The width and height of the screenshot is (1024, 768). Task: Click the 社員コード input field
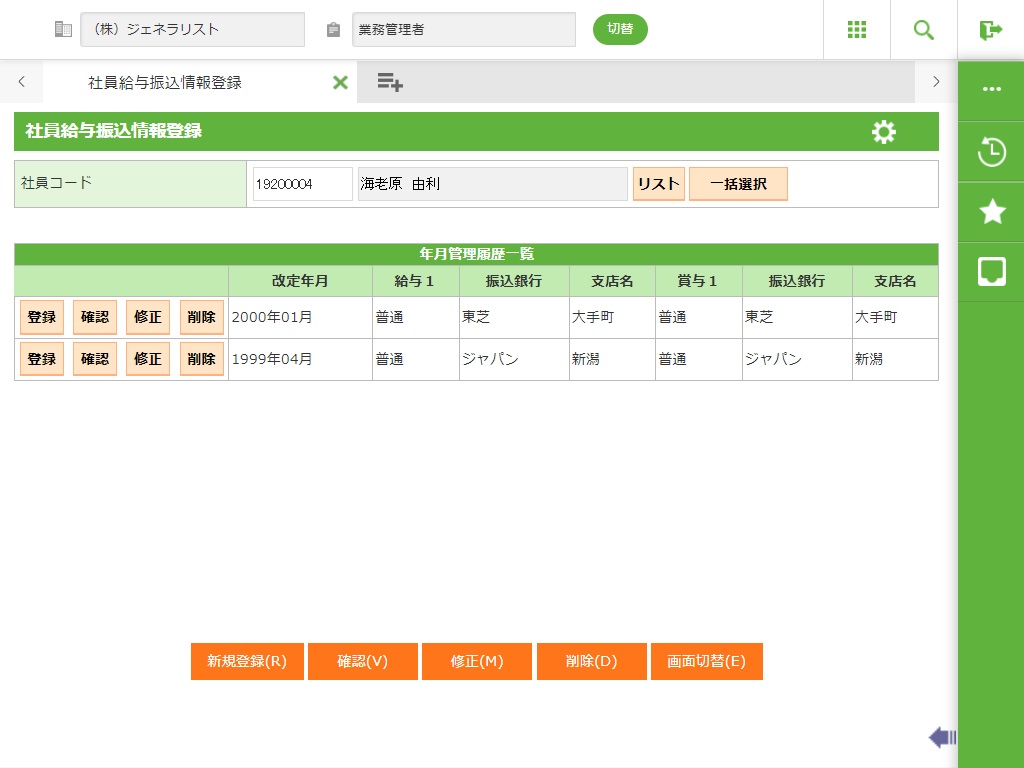(x=302, y=184)
